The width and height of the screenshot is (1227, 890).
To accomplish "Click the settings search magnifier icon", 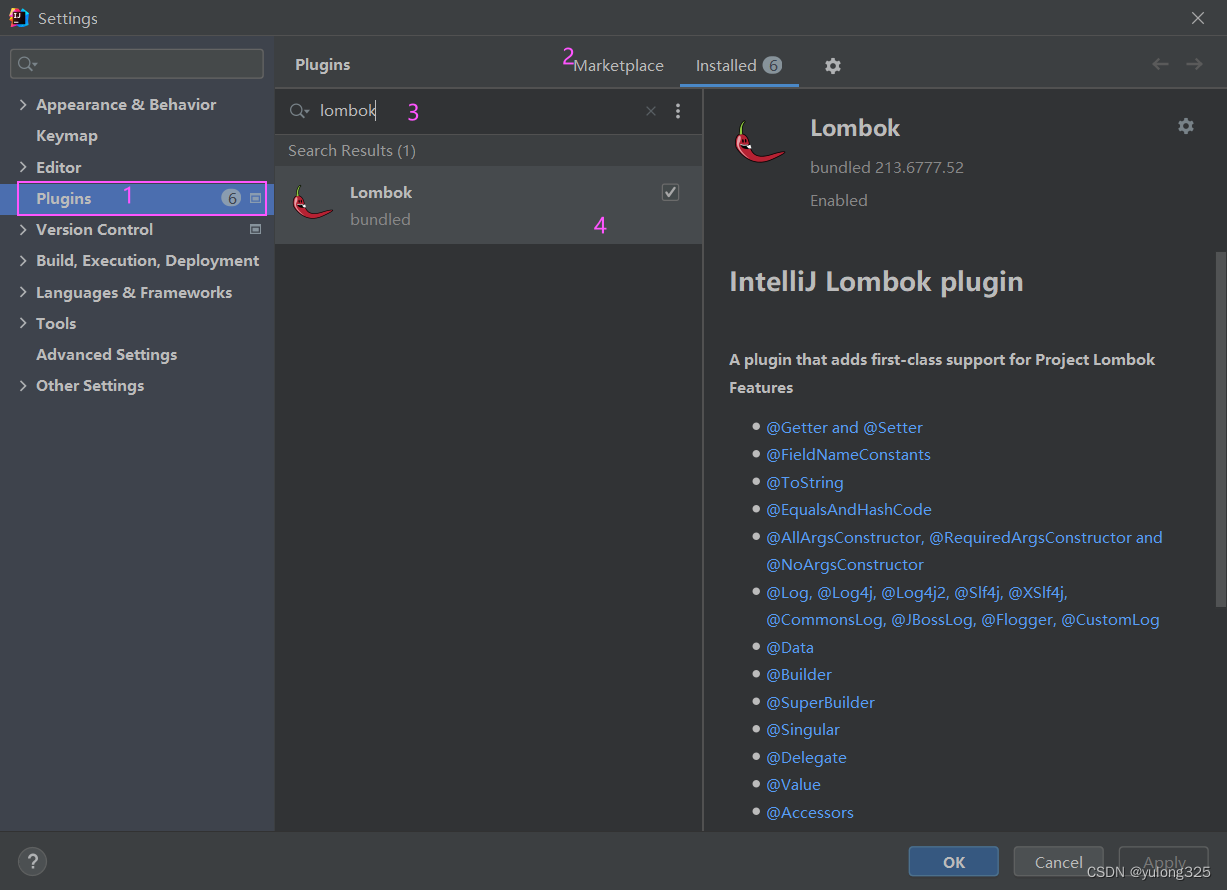I will [27, 64].
